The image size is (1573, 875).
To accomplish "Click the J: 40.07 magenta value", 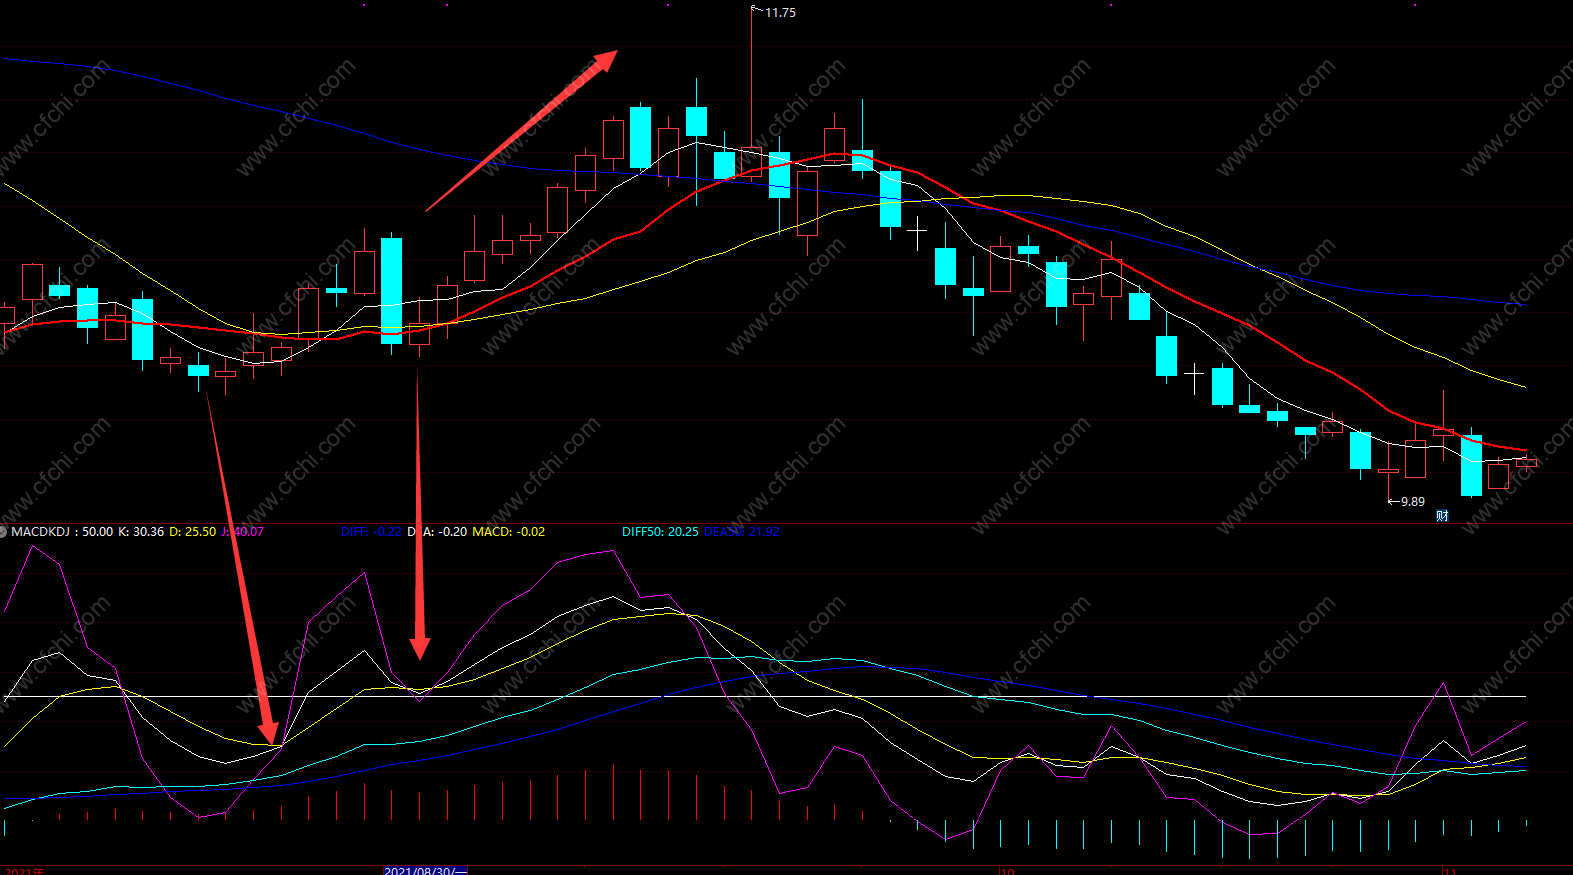I will 242,532.
